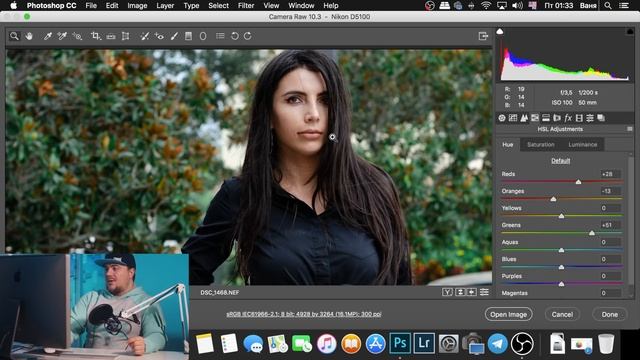
Task: Select the Color Sampler tool
Action: tap(62, 36)
